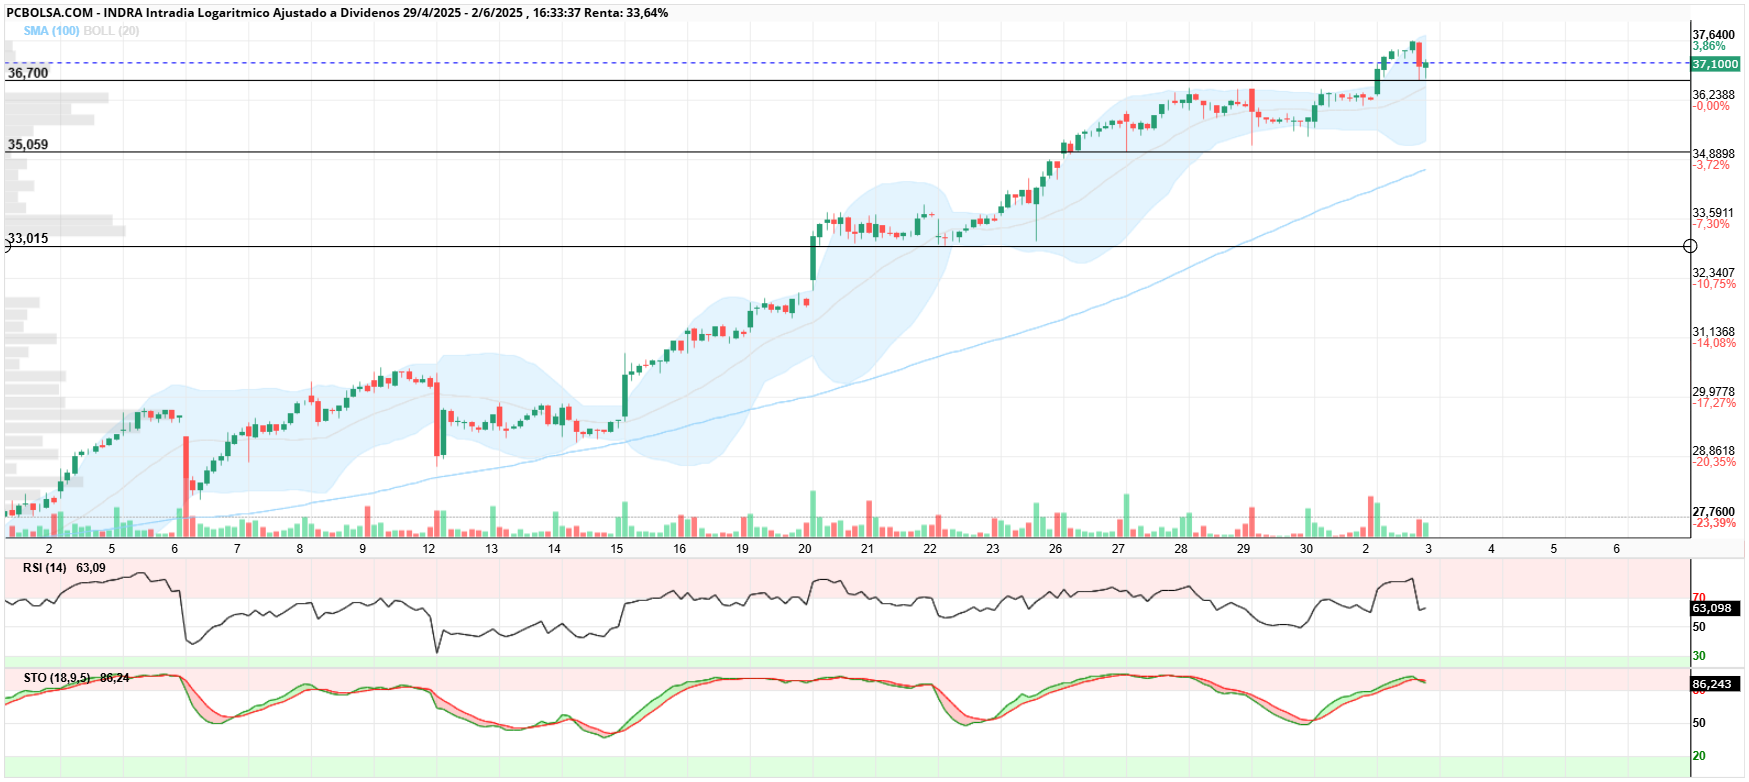Click date label 12 on time axis
This screenshot has height=782, width=1749.
coord(429,549)
